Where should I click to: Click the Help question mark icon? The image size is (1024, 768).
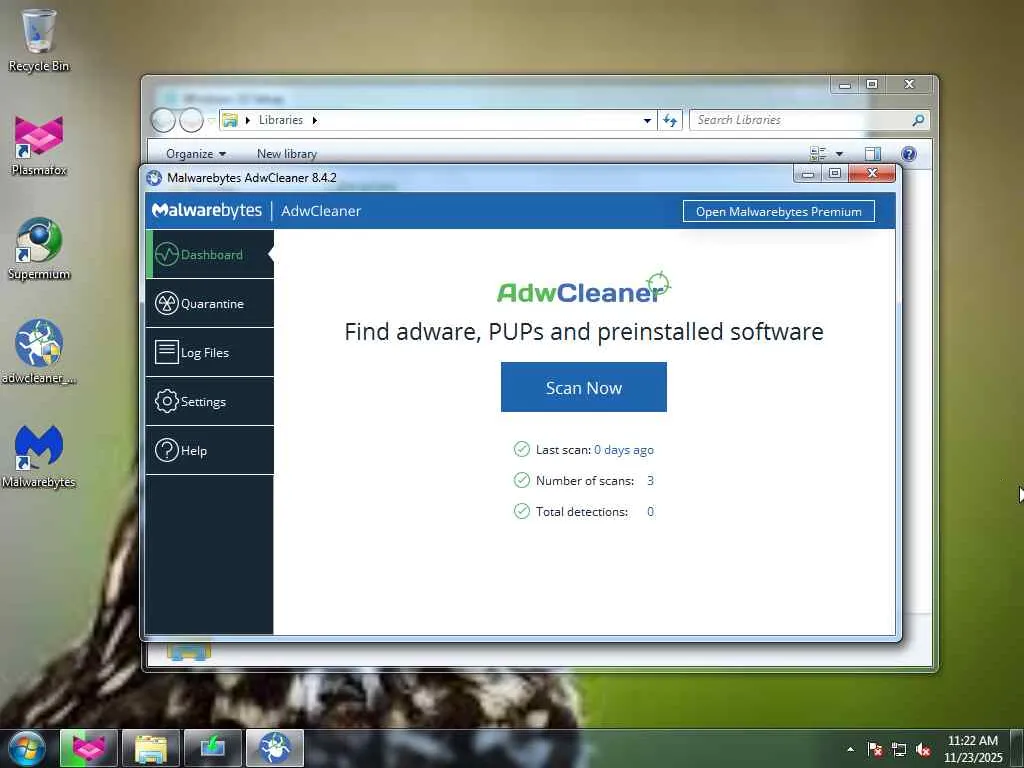[x=167, y=450]
